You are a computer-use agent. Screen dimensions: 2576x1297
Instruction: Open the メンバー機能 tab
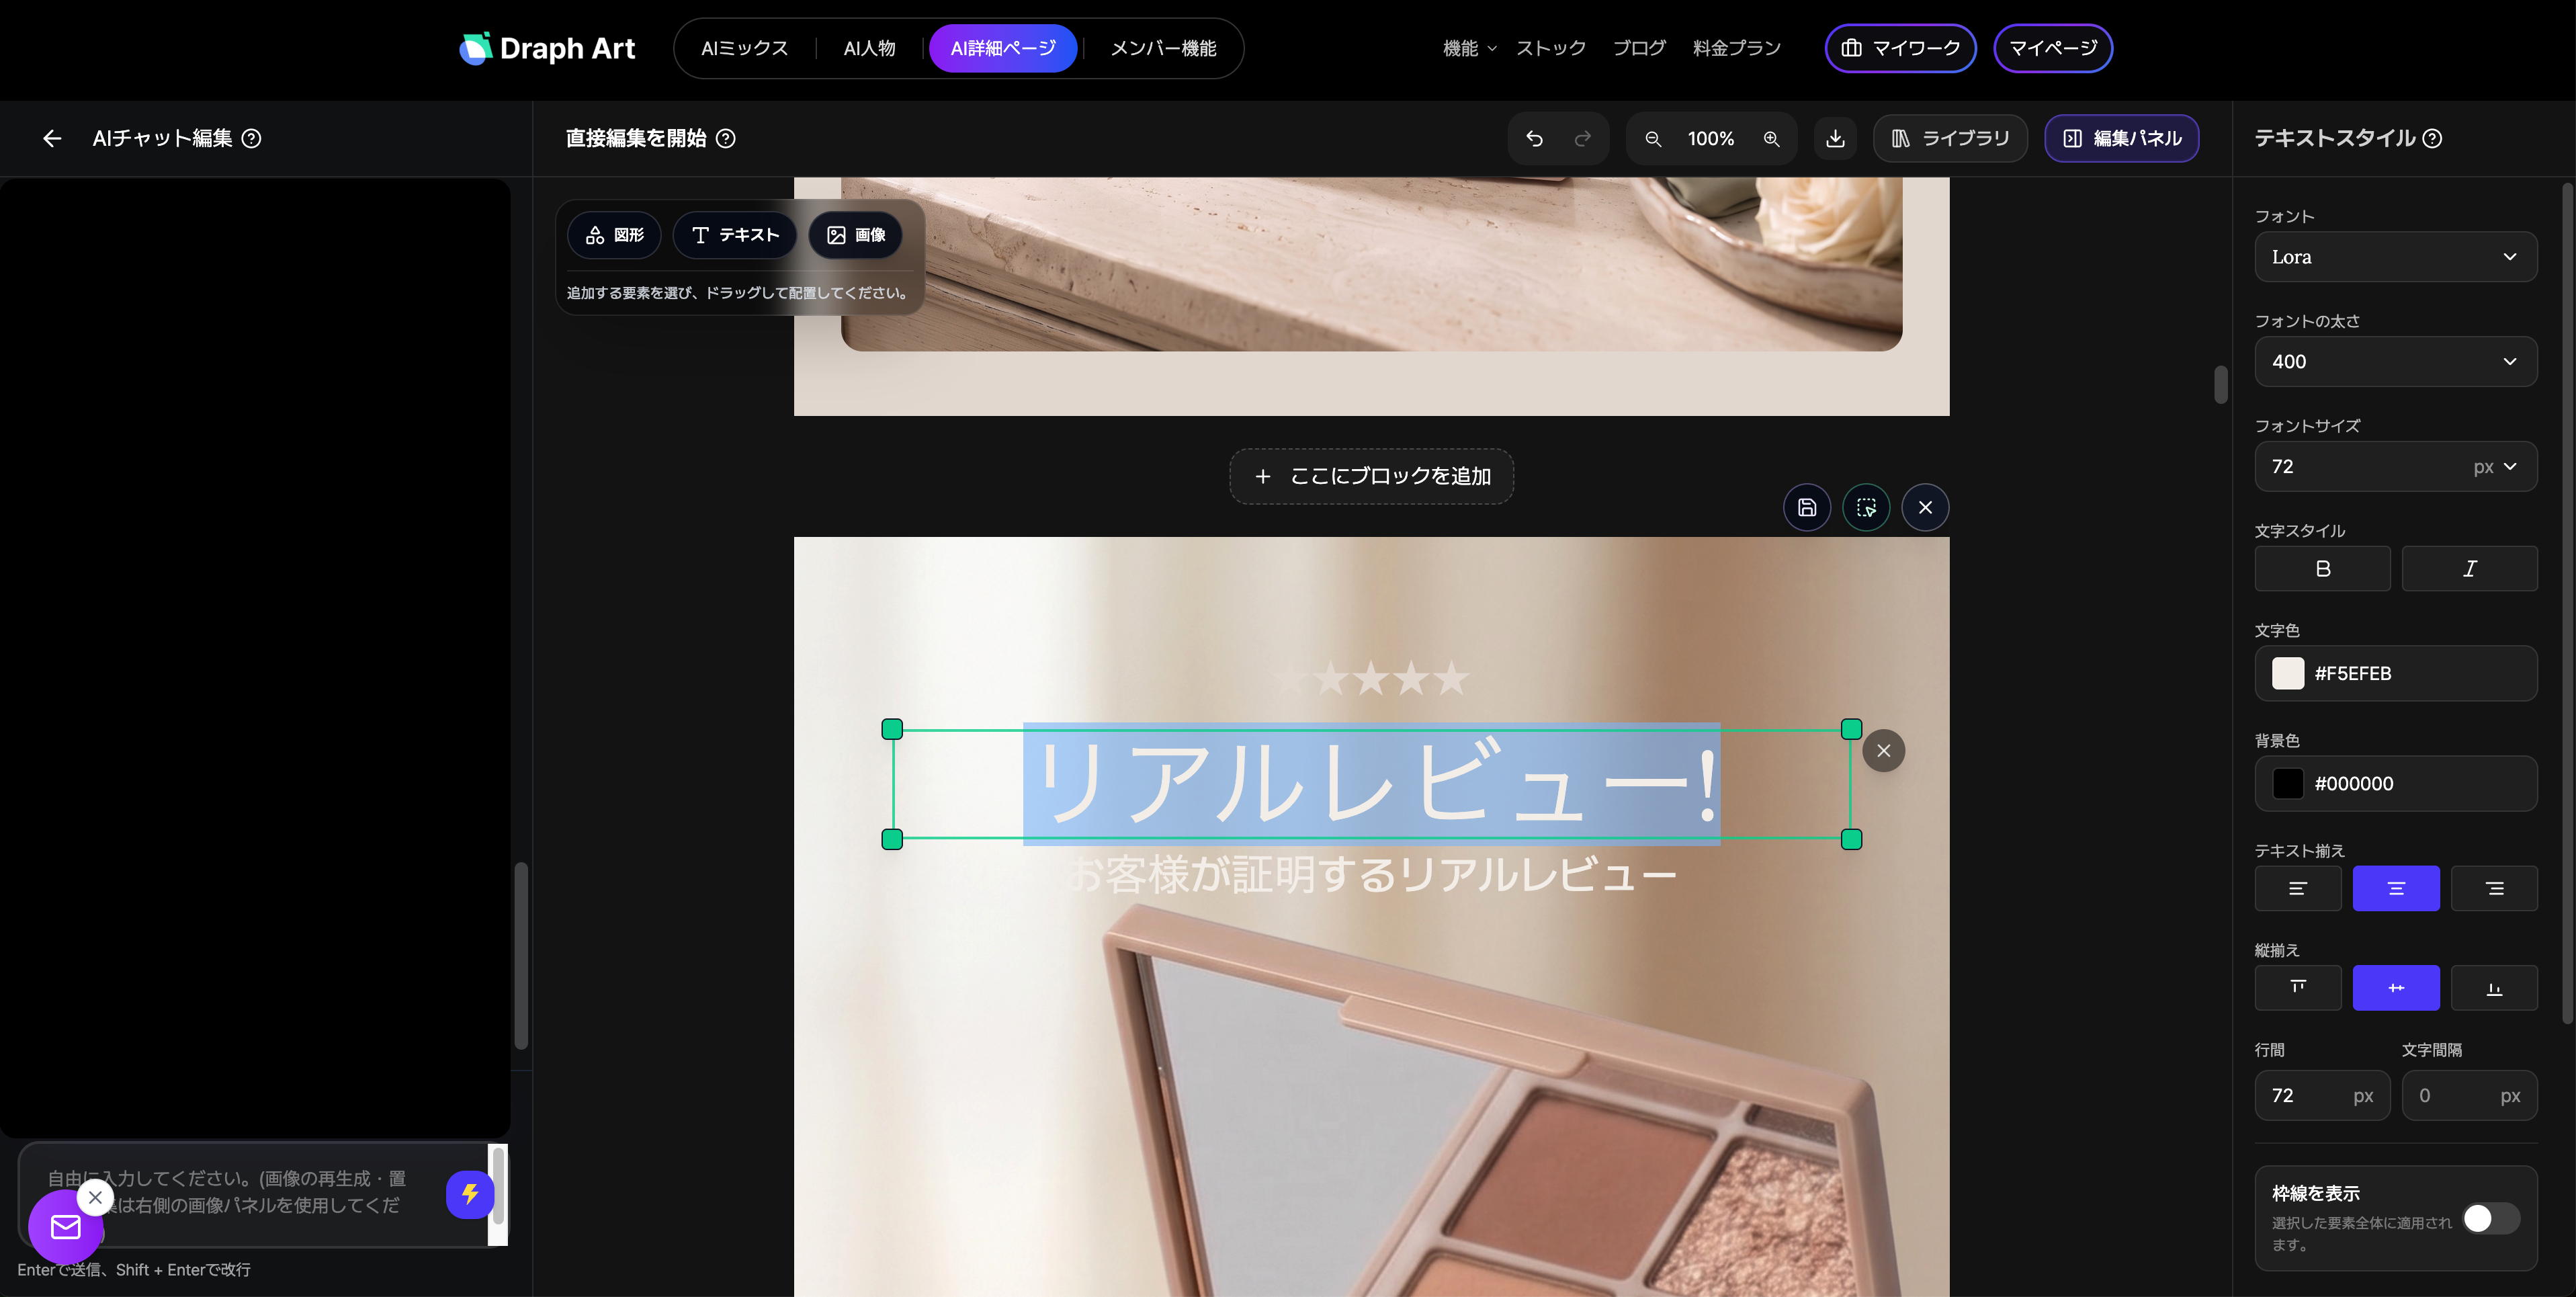tap(1163, 48)
